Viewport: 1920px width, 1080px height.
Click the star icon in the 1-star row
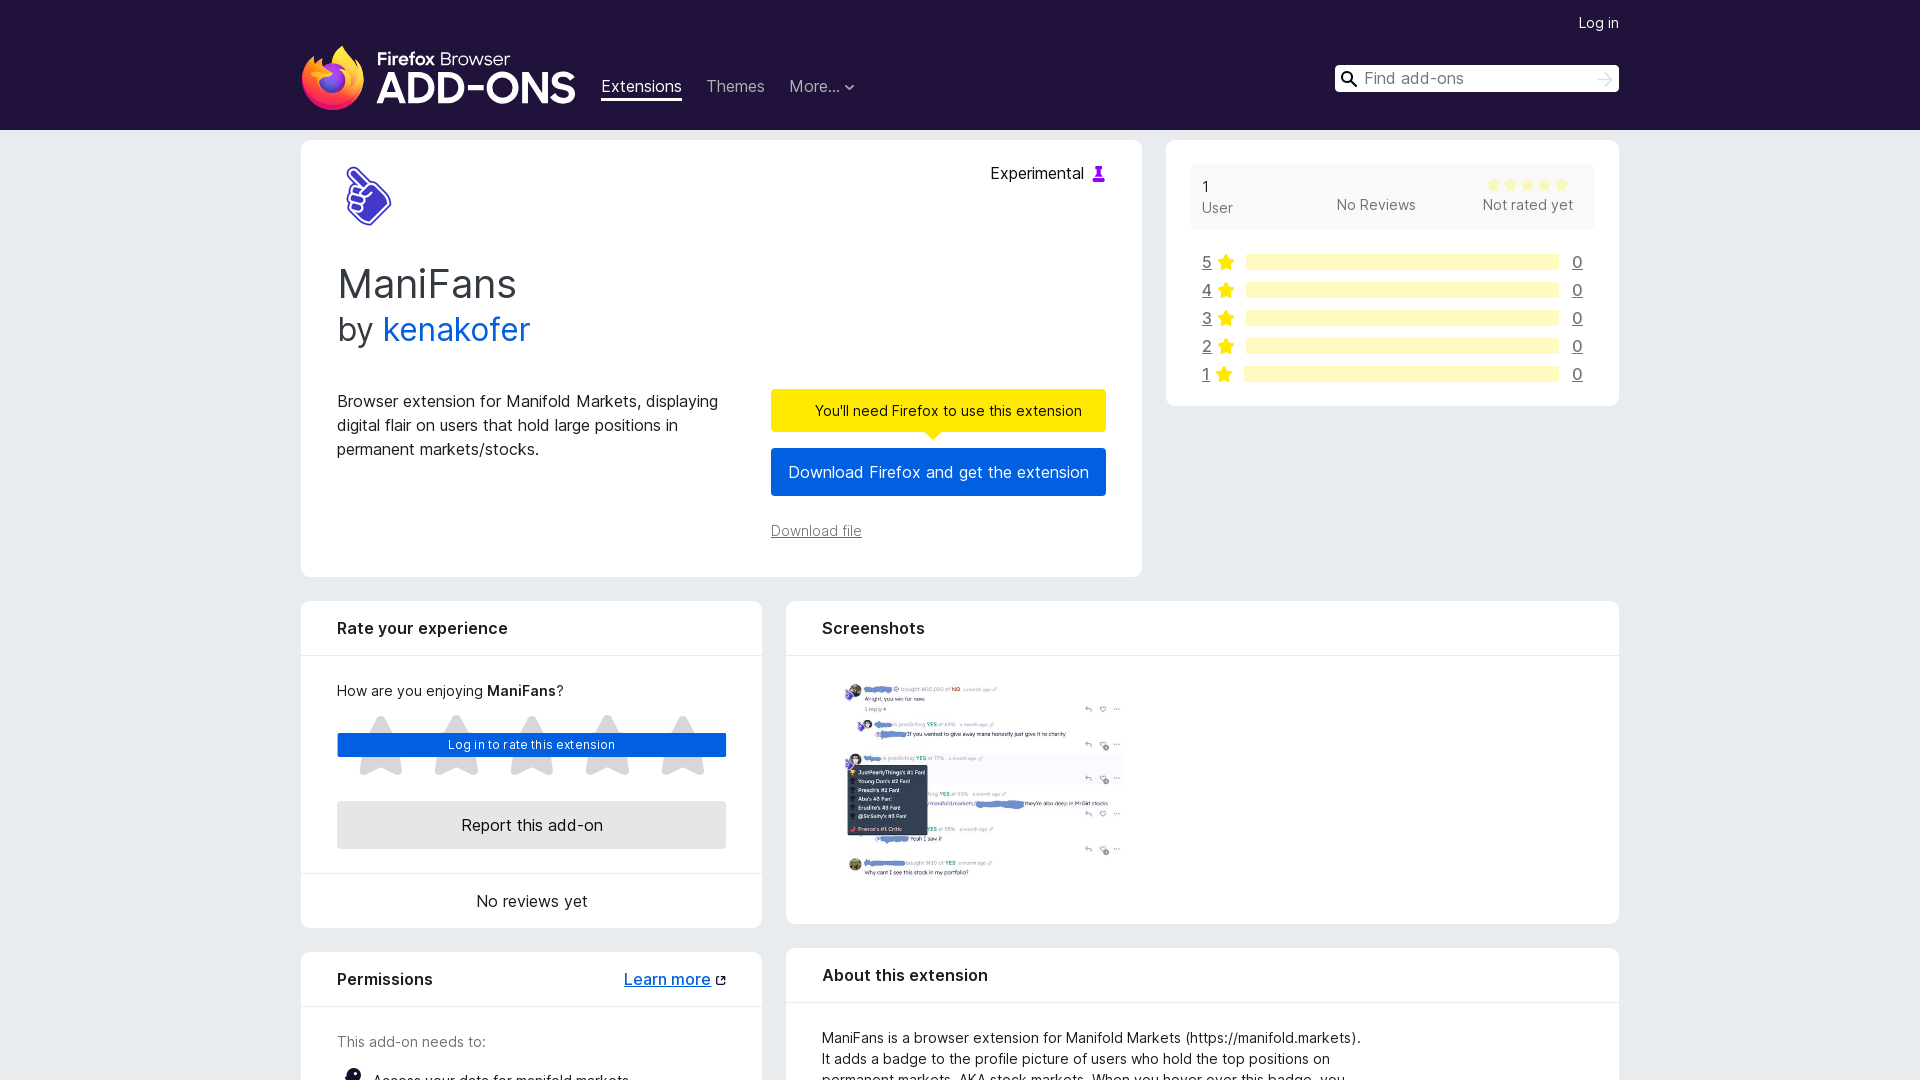point(1224,374)
